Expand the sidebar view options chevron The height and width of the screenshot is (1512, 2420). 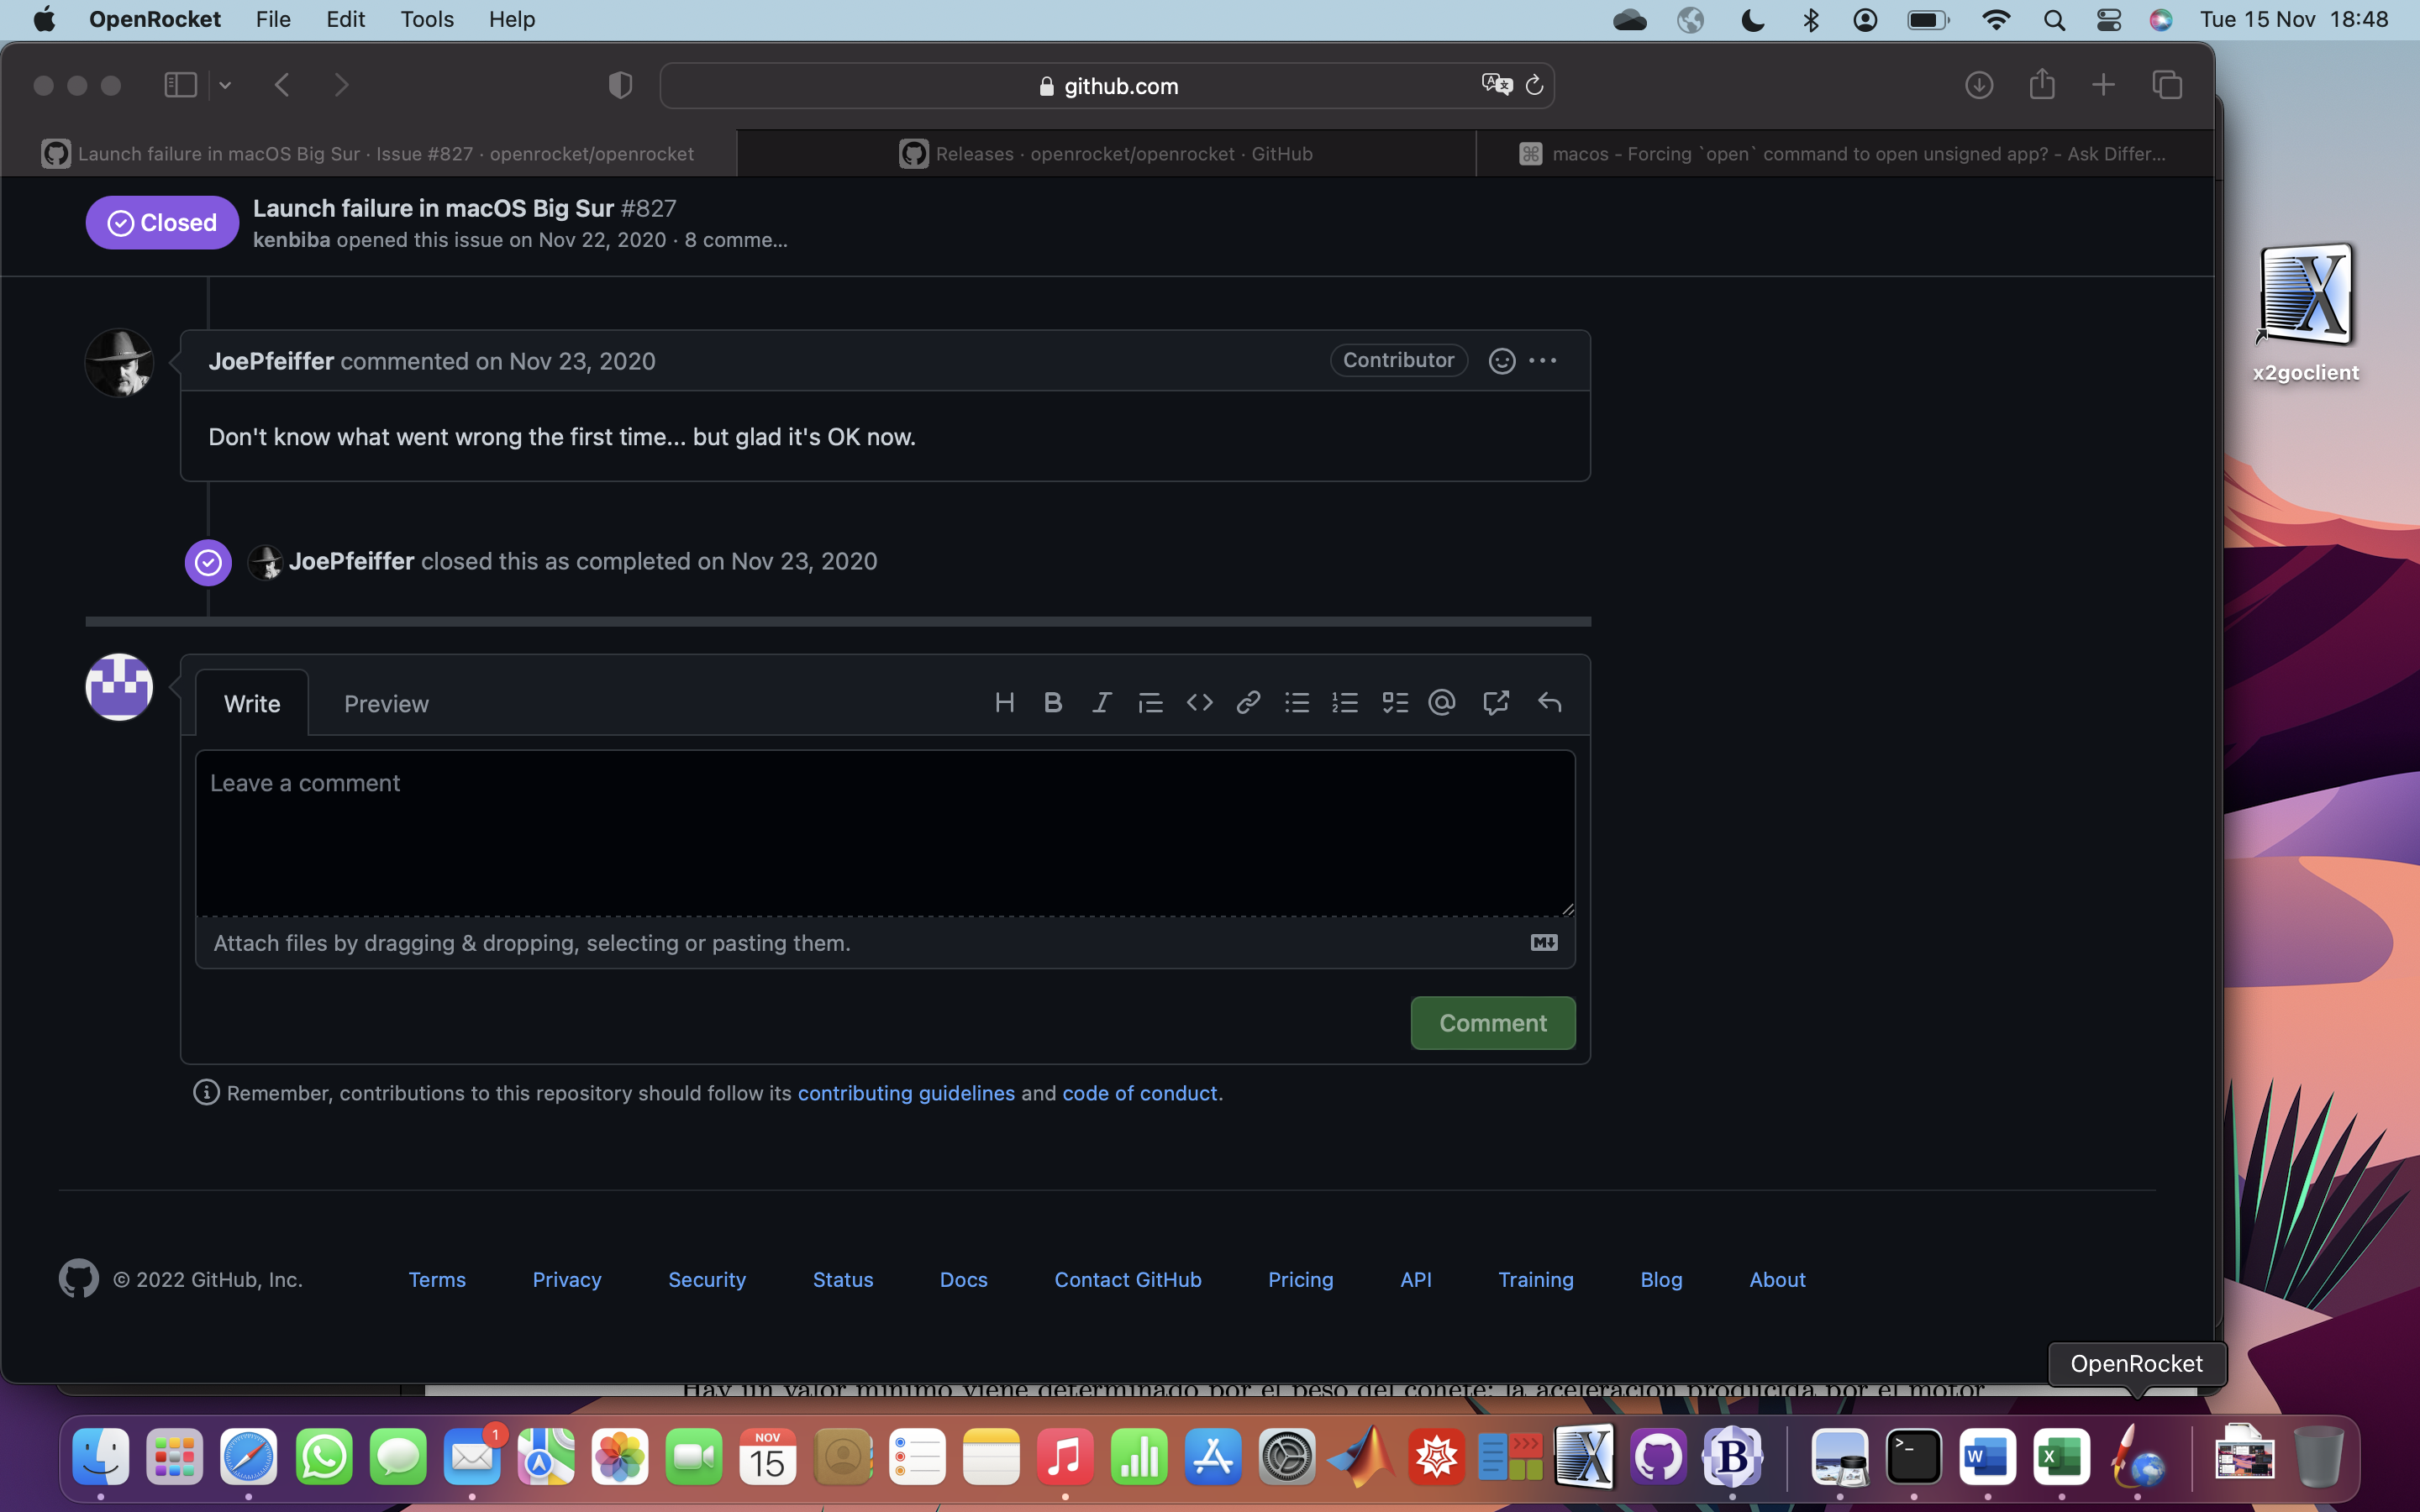(225, 85)
